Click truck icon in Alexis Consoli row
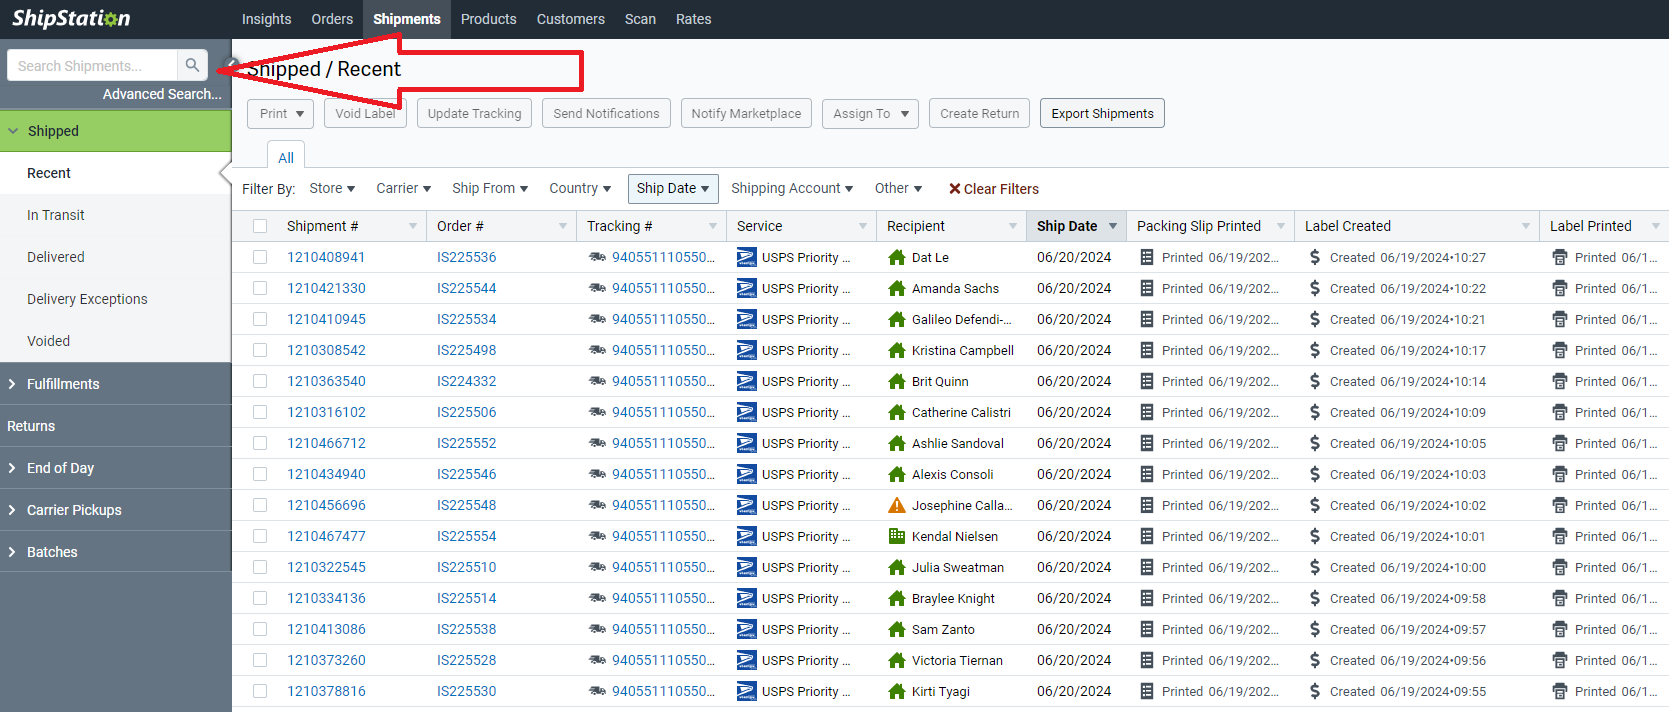 [598, 474]
